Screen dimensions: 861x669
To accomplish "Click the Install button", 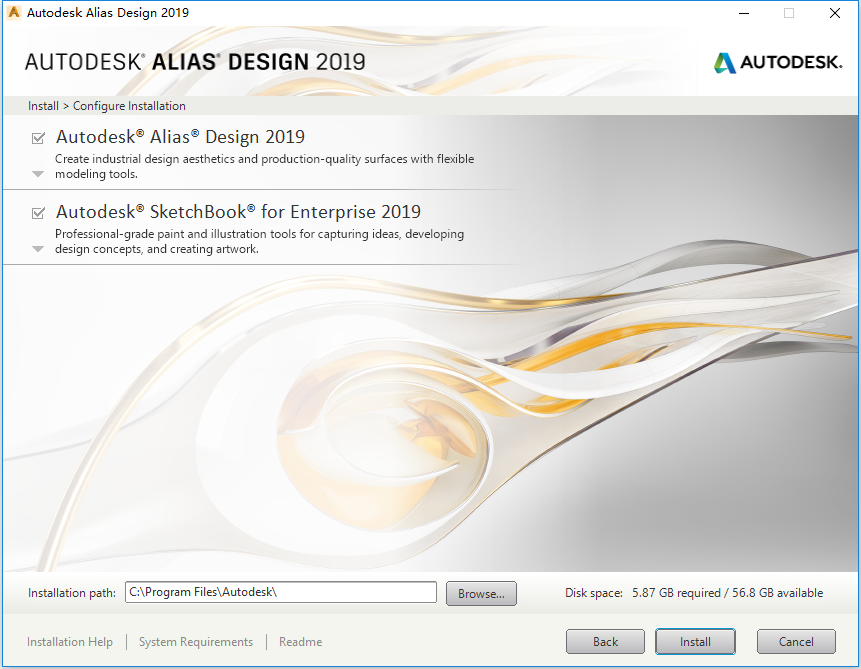I will click(695, 642).
